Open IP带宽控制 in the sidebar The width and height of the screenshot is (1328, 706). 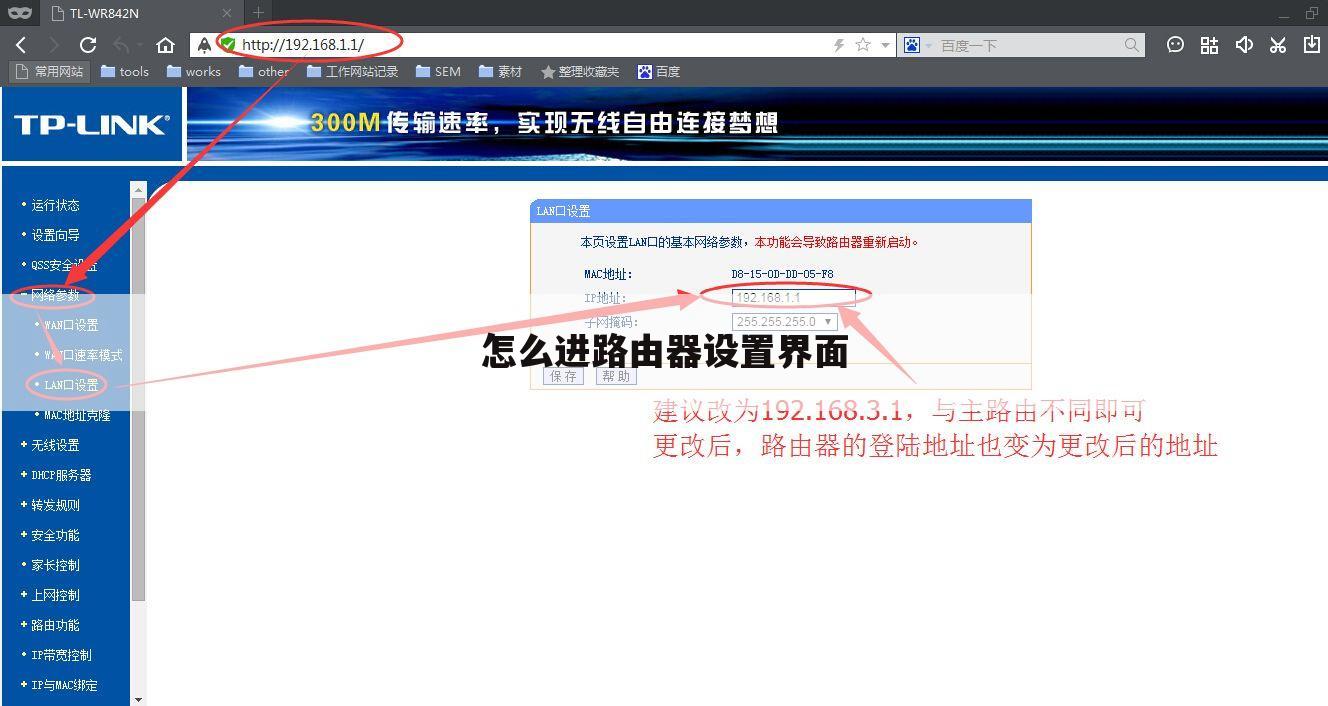pyautogui.click(x=61, y=655)
